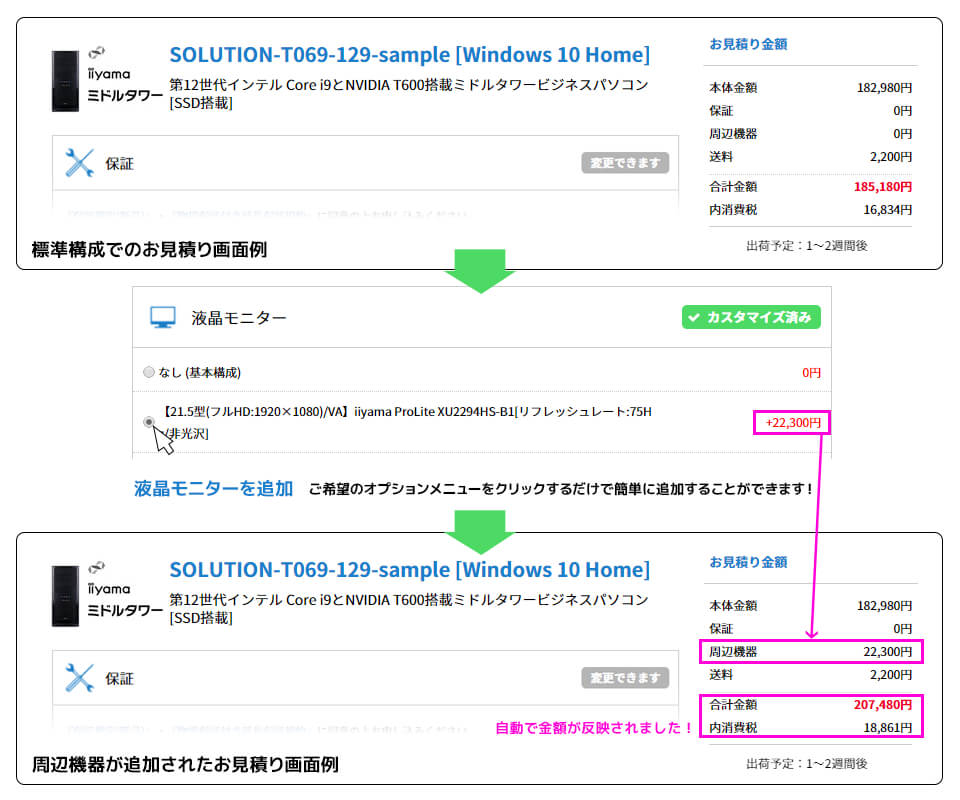Click 保証 0円 row in bottom estimate

click(x=811, y=629)
